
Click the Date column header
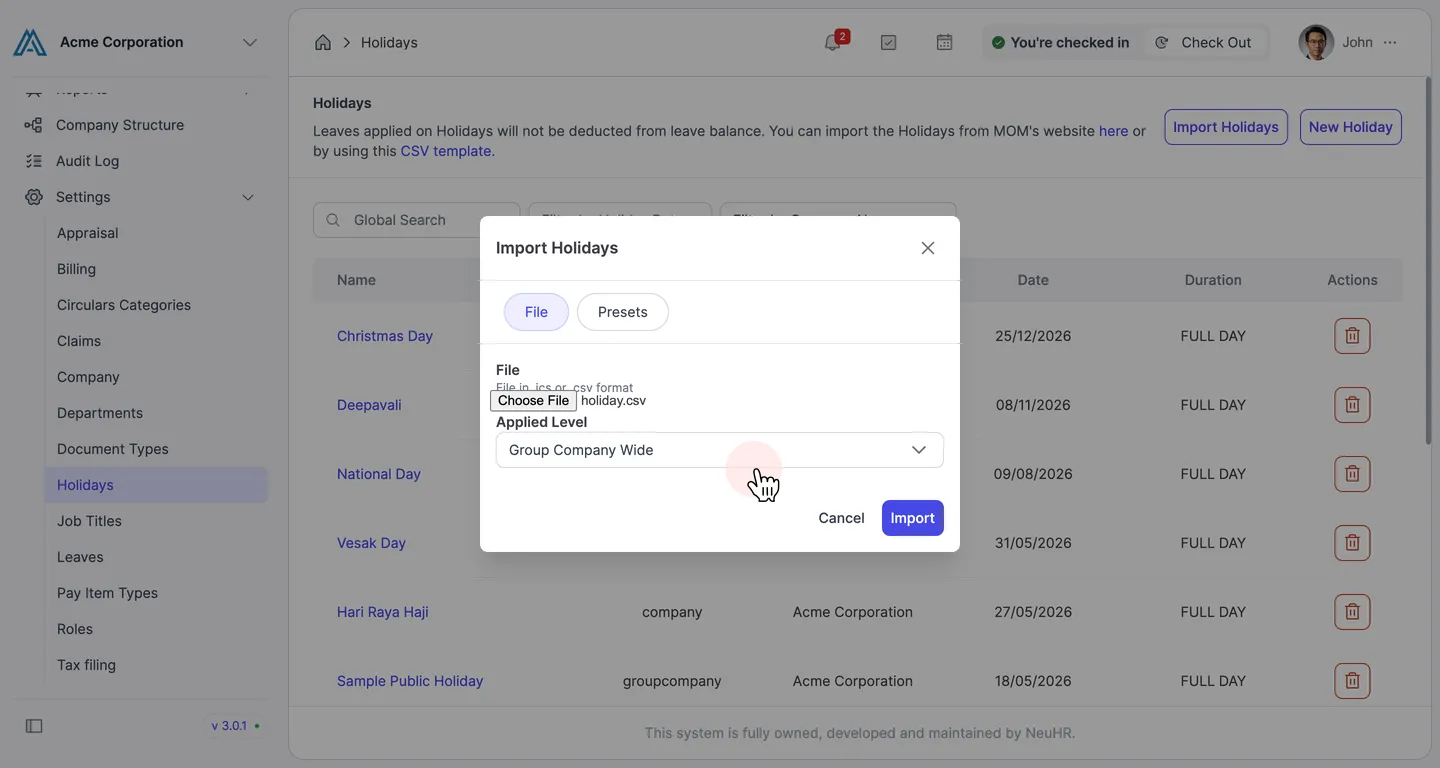click(1033, 280)
